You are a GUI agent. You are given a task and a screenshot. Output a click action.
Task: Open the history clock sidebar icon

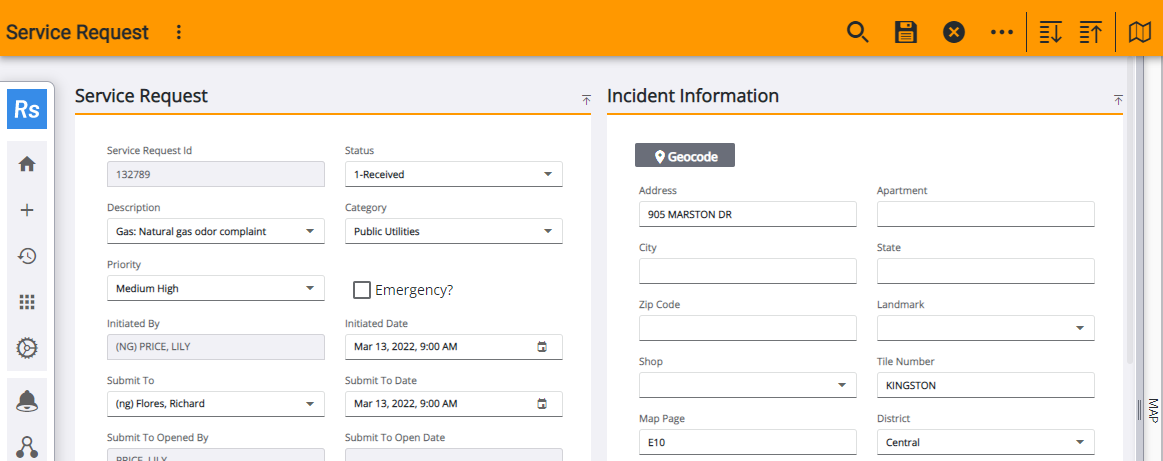coord(27,256)
